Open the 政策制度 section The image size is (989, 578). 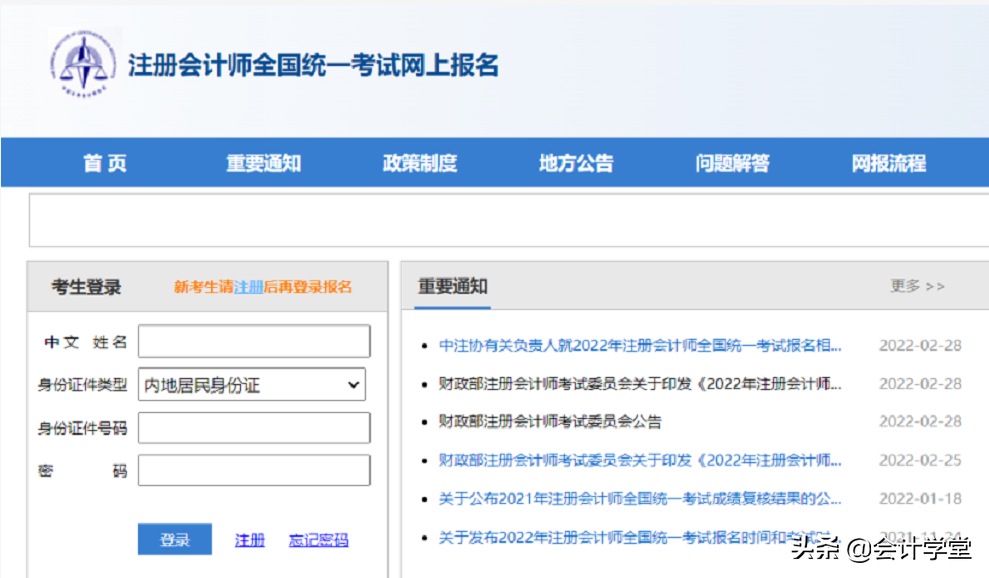pos(418,162)
